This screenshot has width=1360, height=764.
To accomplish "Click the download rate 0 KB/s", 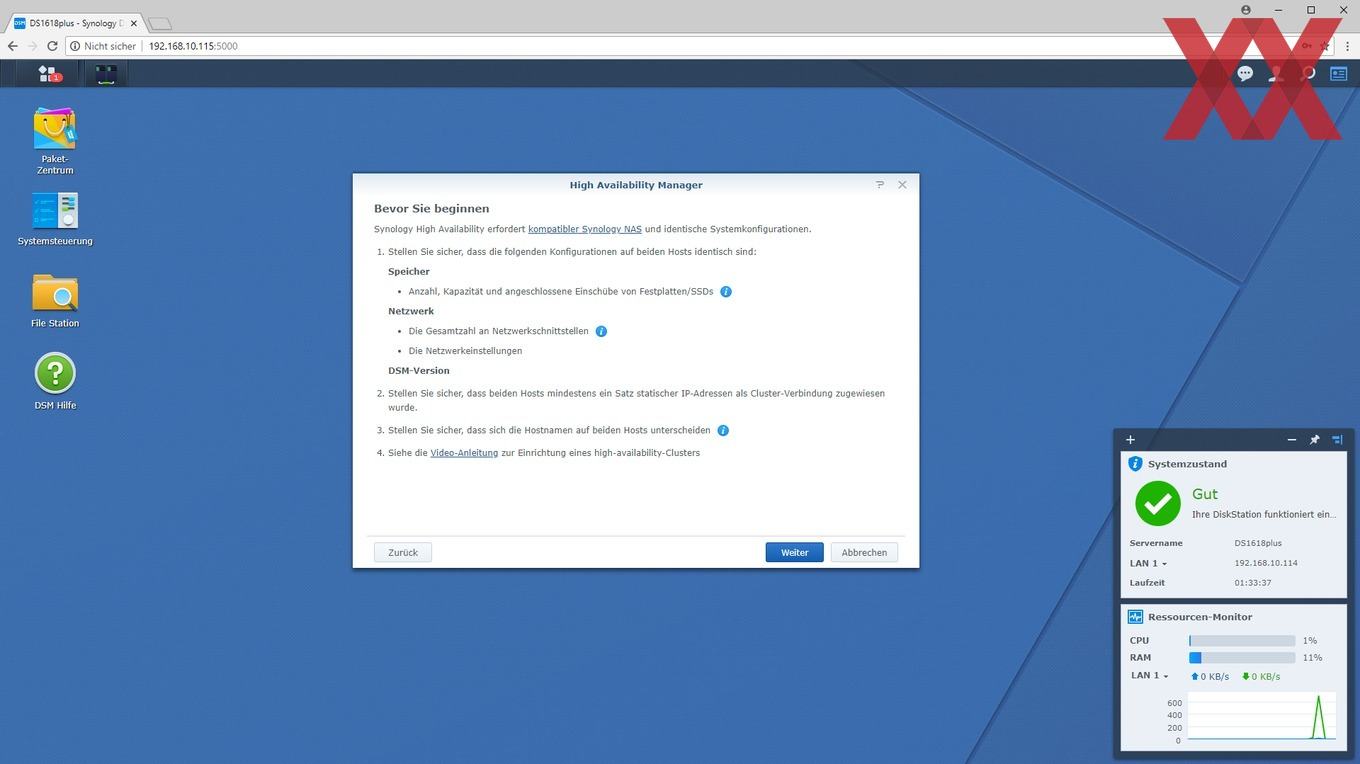I will click(x=1261, y=677).
